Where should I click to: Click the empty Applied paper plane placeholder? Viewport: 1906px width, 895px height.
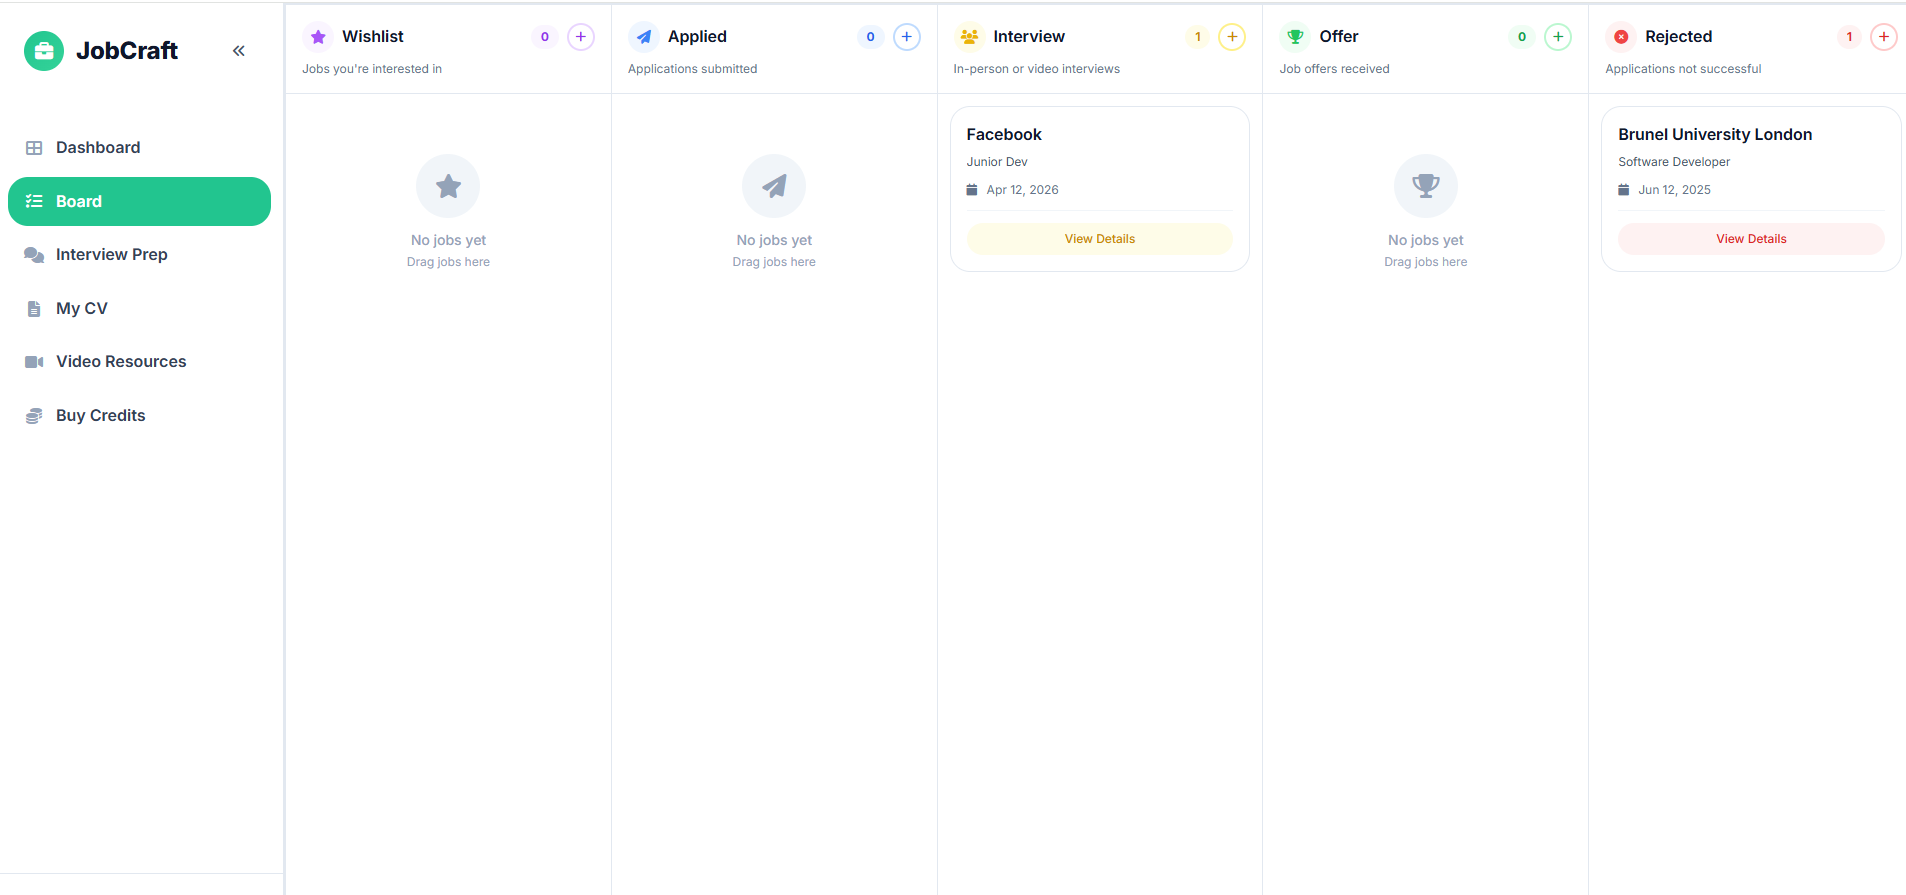(x=774, y=186)
